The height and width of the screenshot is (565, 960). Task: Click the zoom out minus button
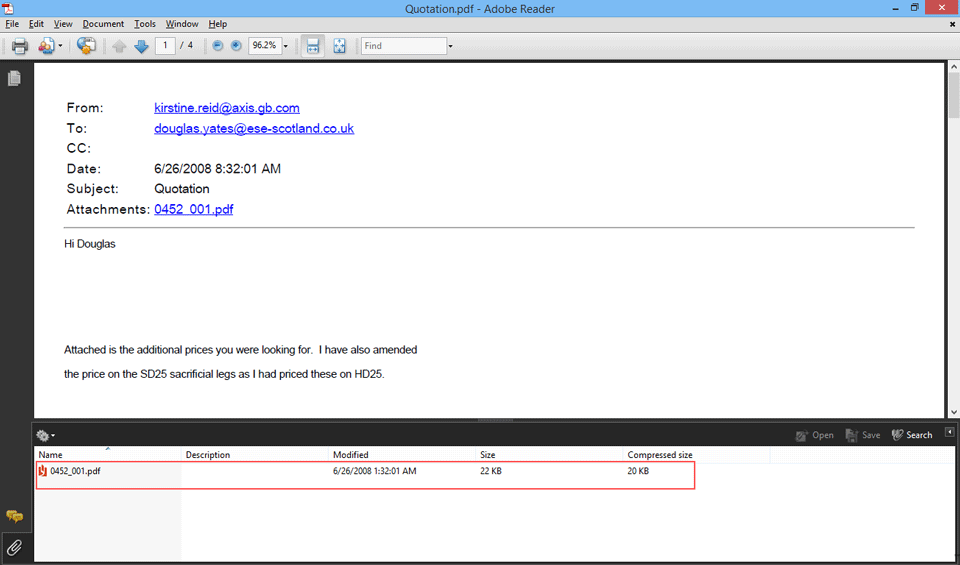218,46
